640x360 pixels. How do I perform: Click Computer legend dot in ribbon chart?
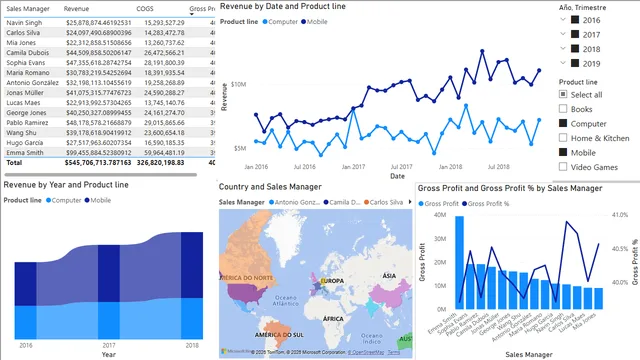coord(49,200)
